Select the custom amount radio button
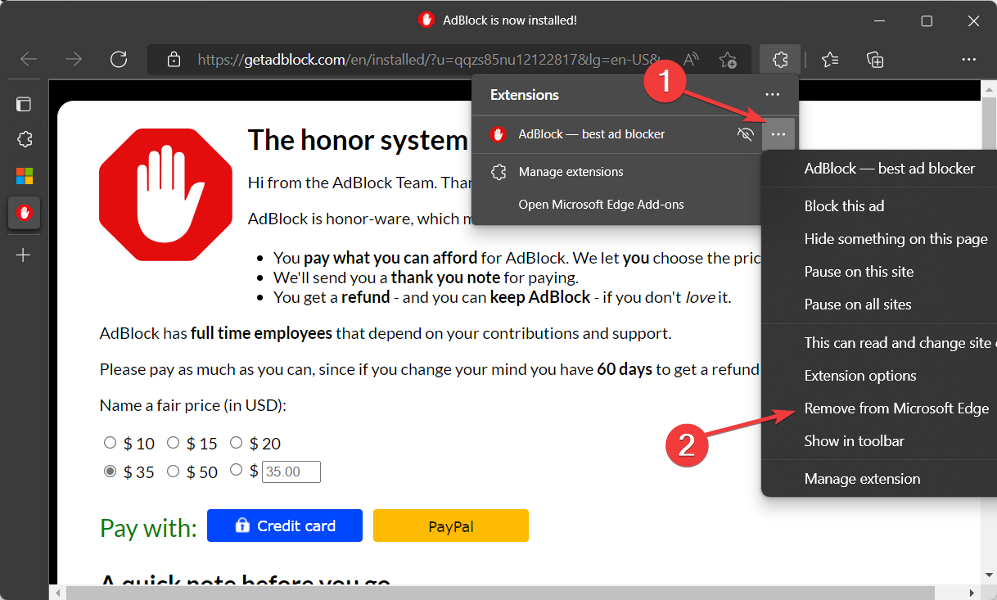The width and height of the screenshot is (997, 600). 236,470
